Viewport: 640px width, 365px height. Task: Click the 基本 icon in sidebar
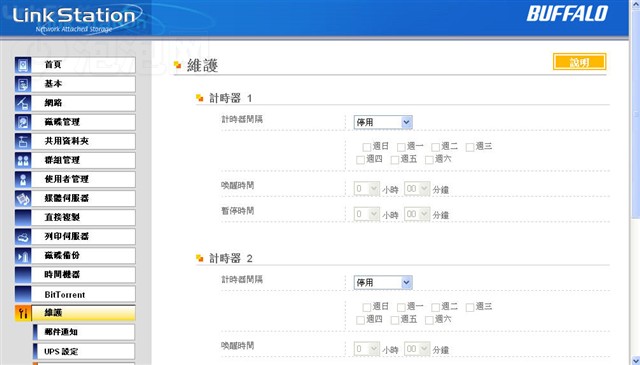click(23, 84)
